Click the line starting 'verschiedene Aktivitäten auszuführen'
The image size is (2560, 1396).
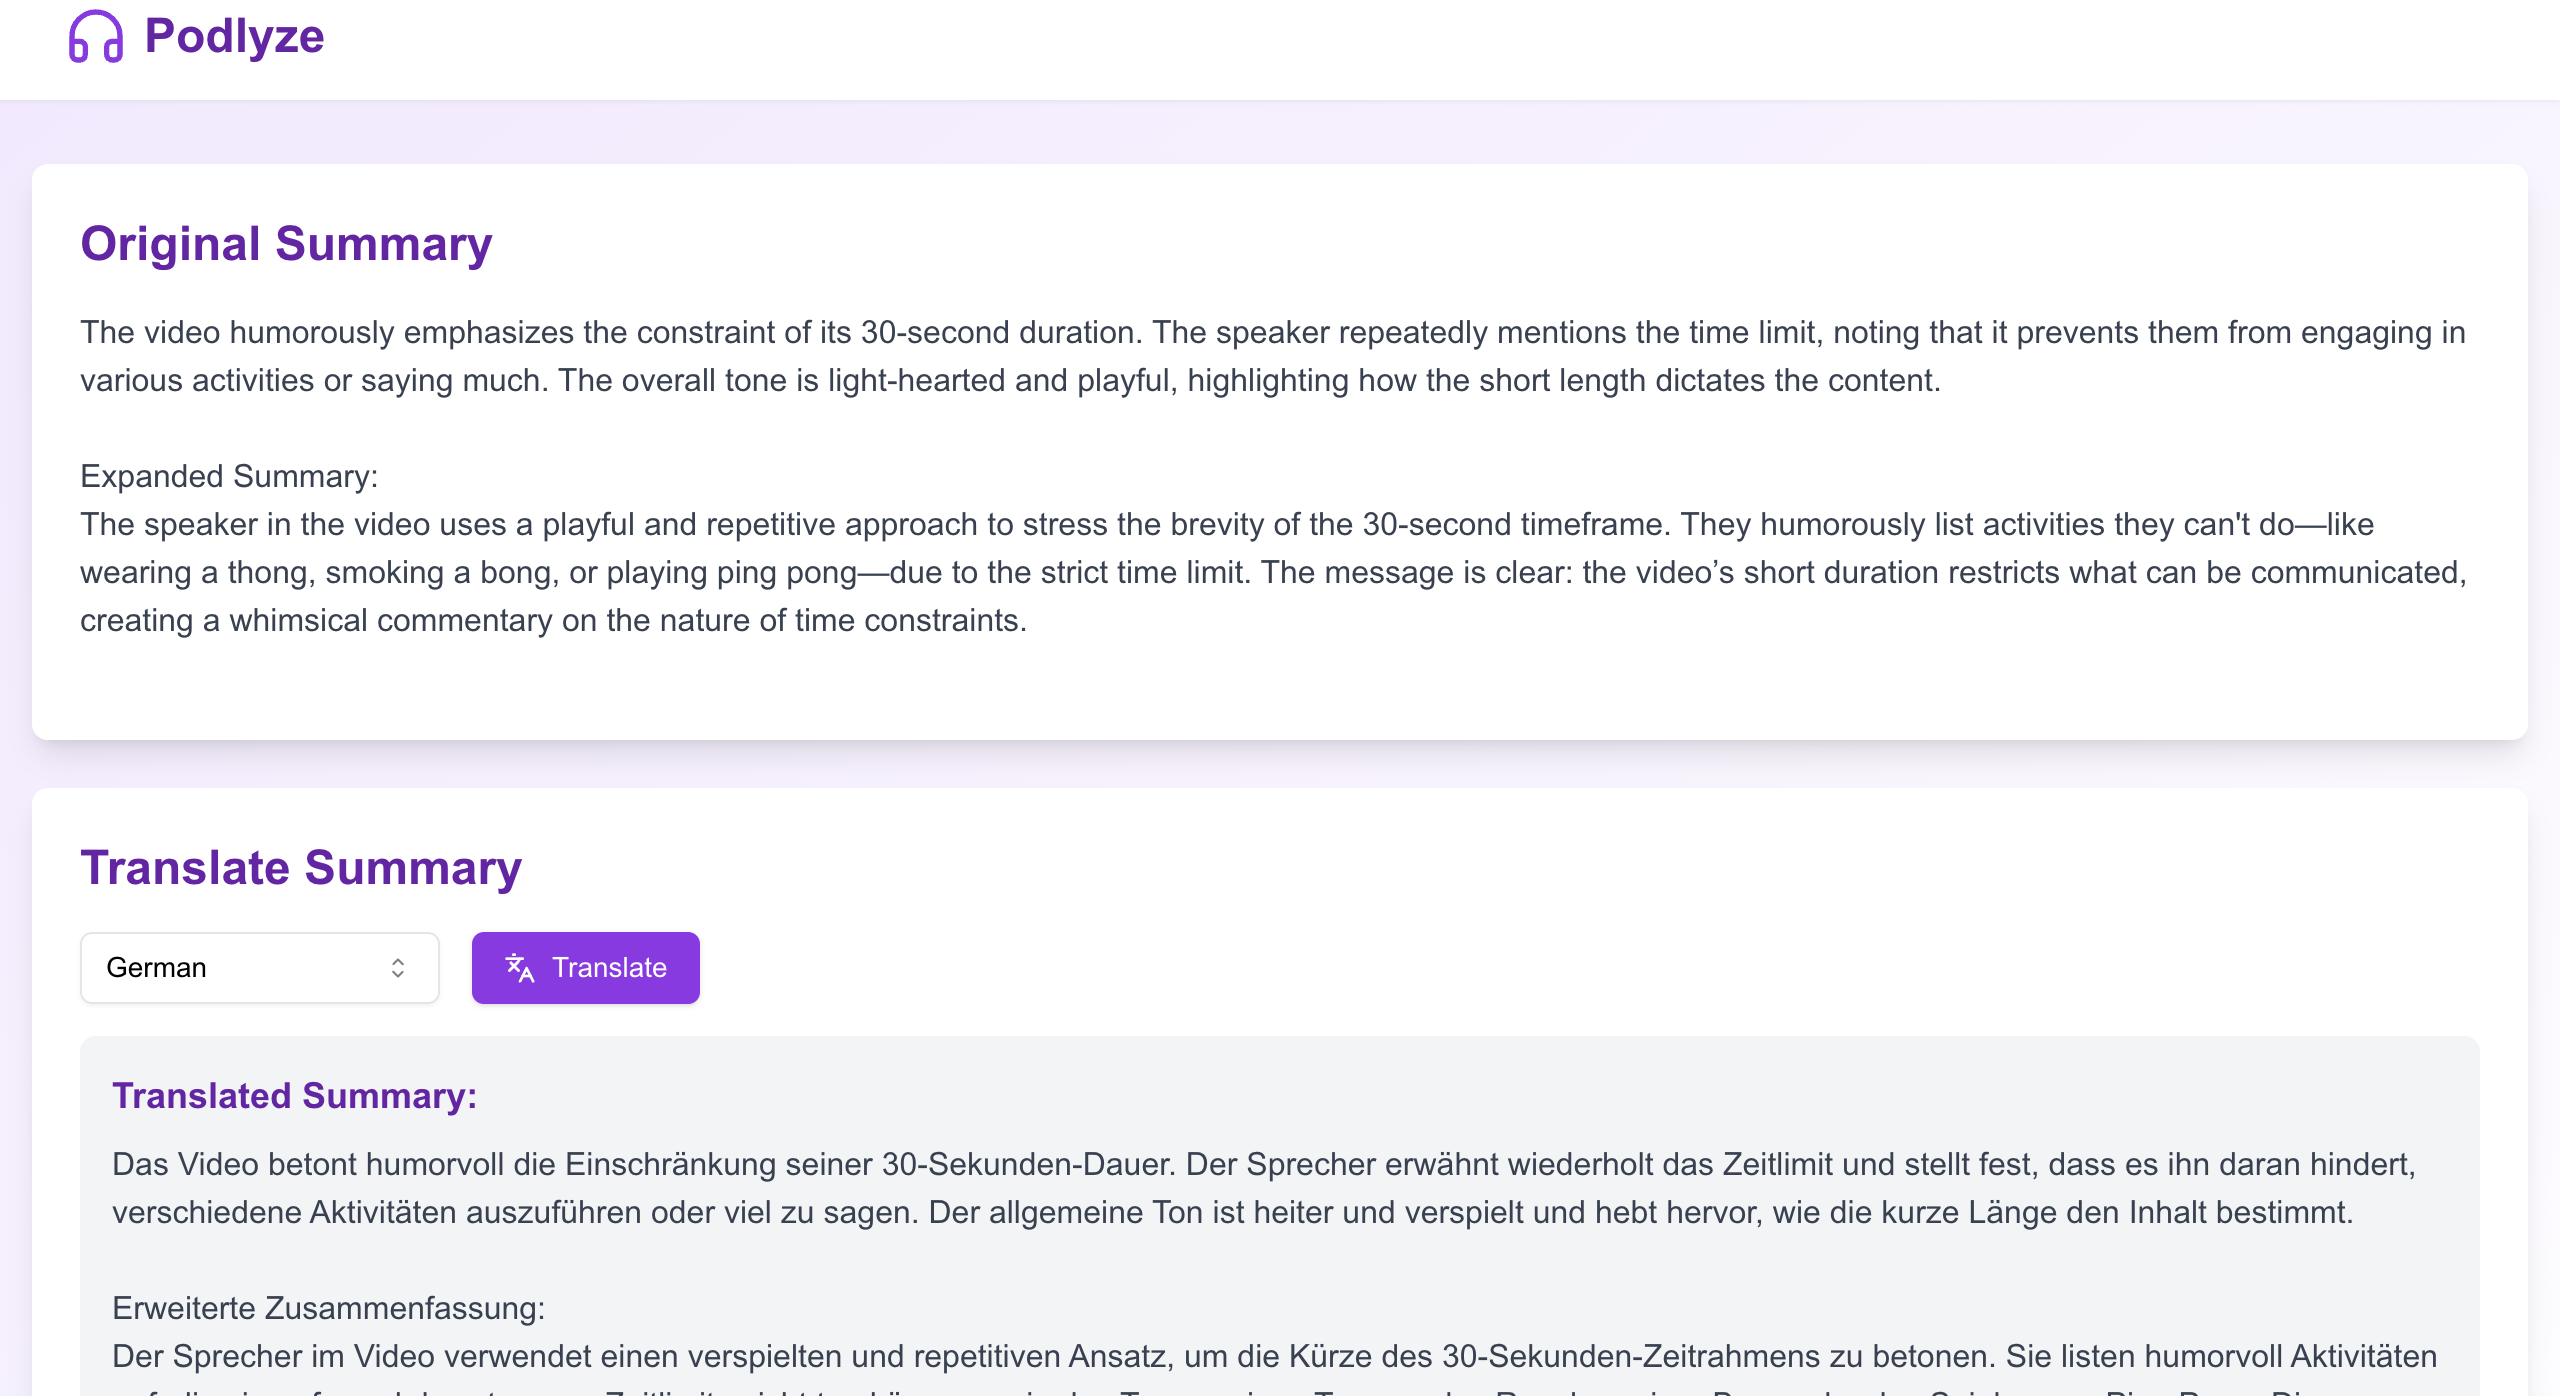click(x=1232, y=1212)
